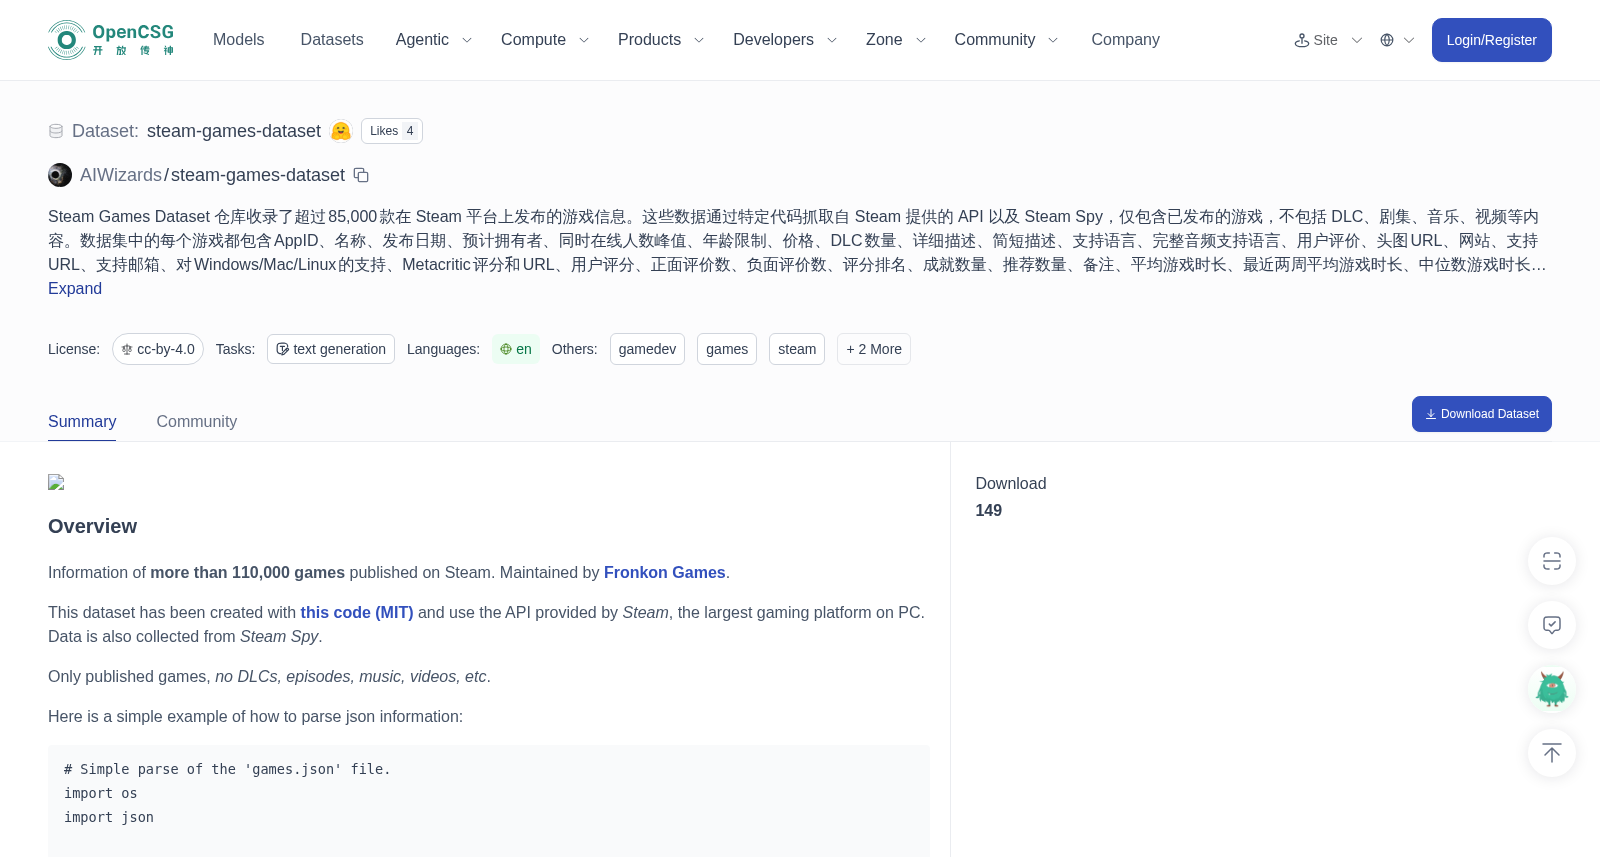Screen dimensions: 1600x857
Task: Click the gamedev tag
Action: [647, 349]
